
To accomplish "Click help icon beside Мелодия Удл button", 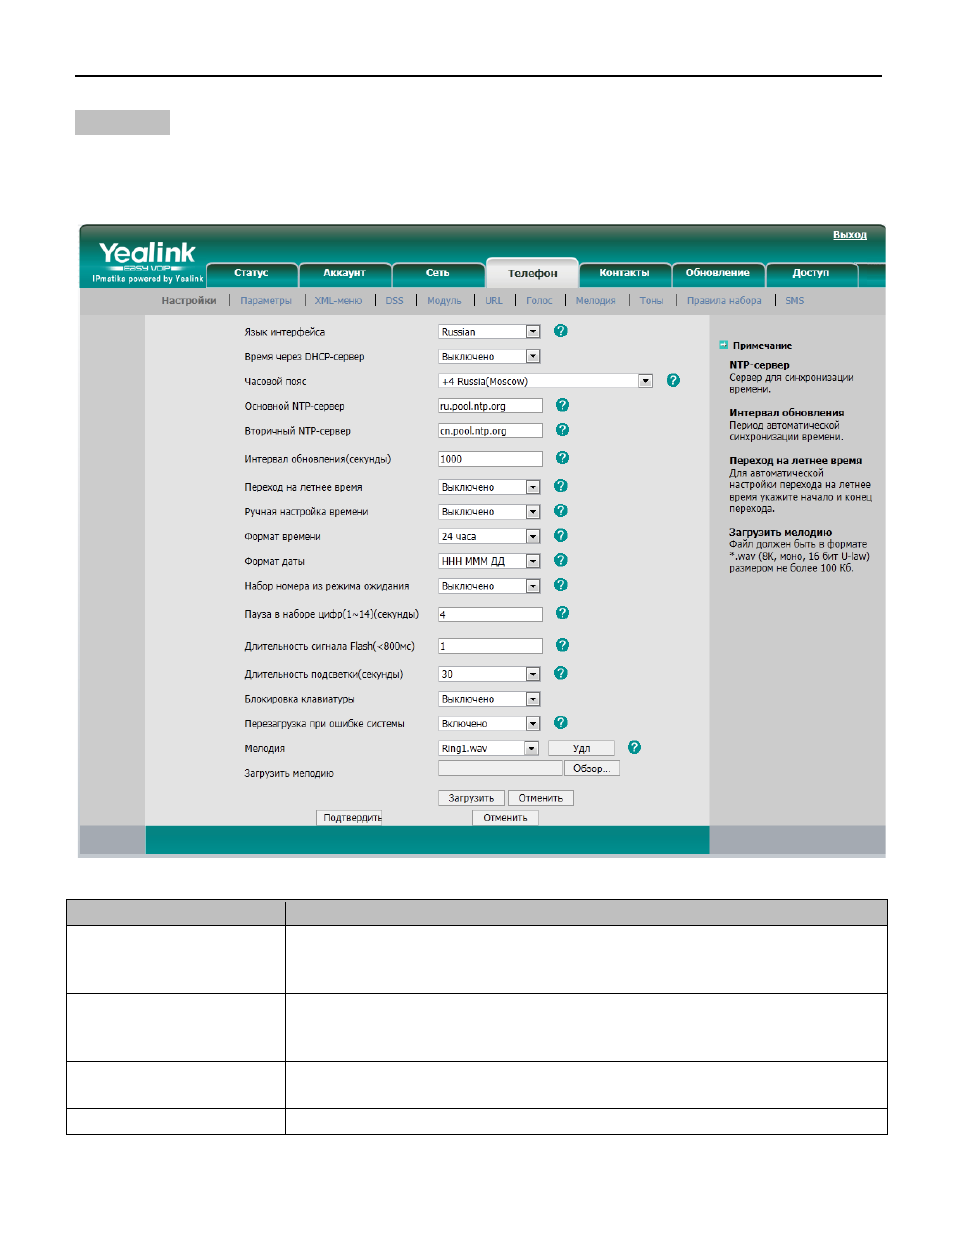I will pyautogui.click(x=634, y=748).
